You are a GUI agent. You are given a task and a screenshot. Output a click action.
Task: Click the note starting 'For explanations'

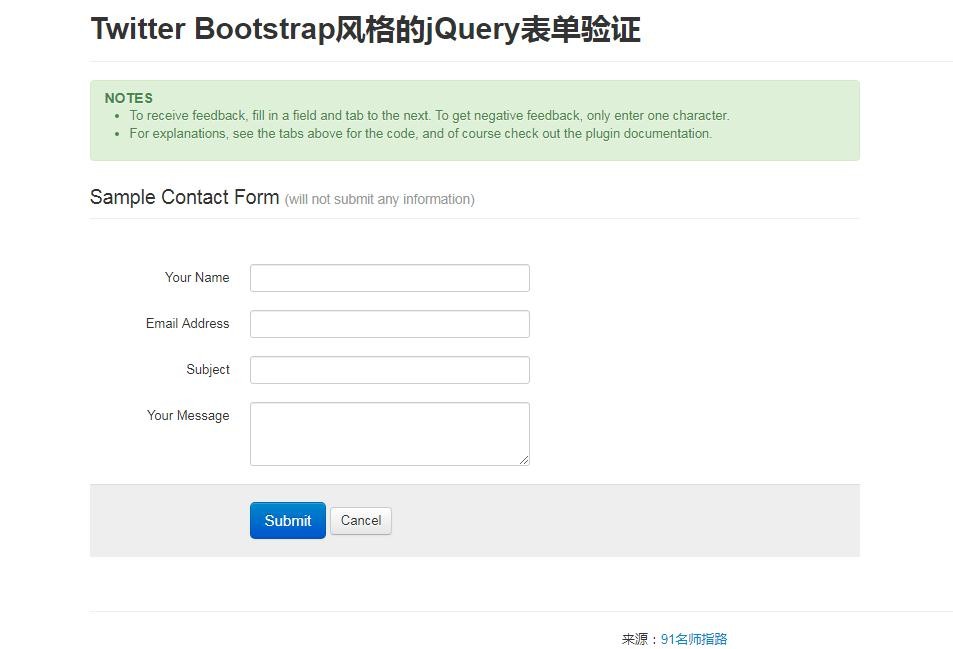[420, 133]
